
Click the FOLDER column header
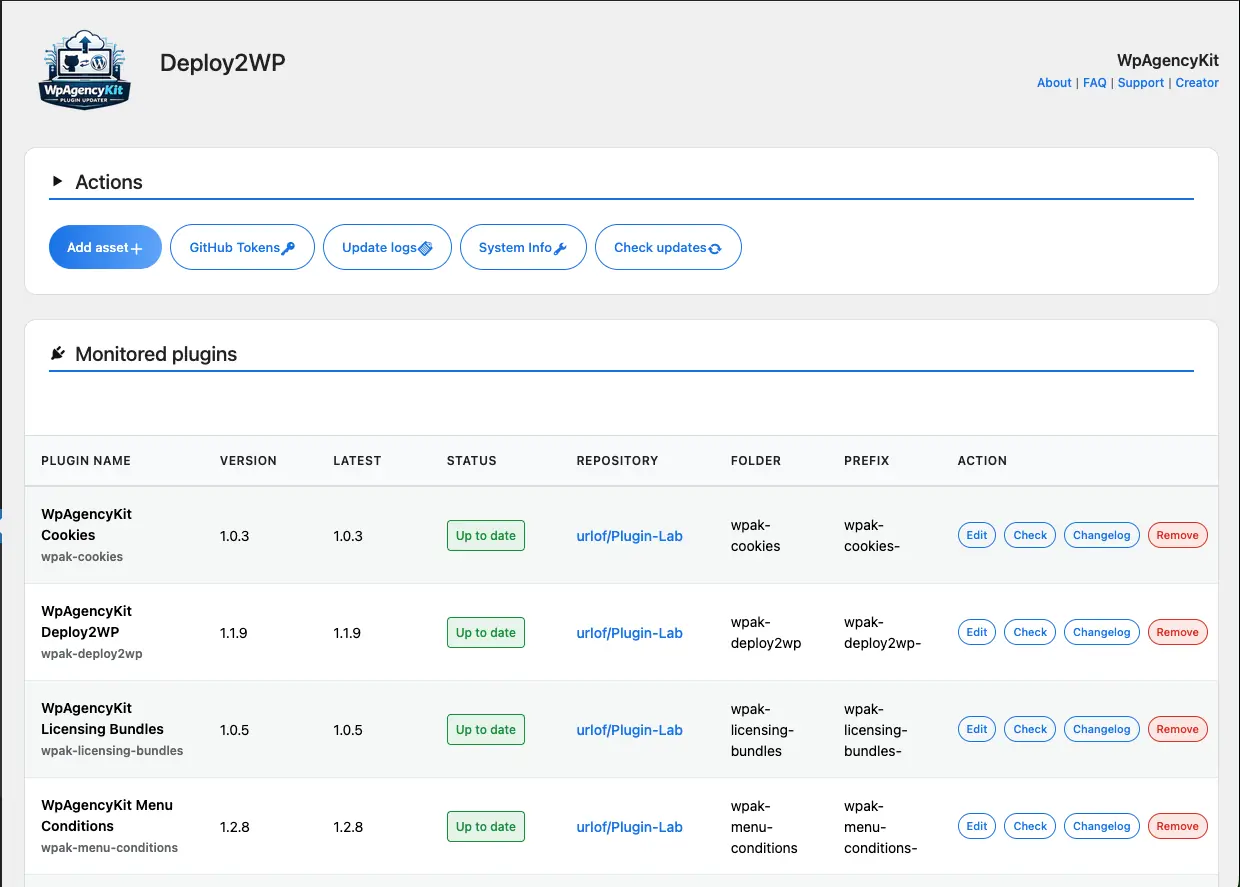756,461
